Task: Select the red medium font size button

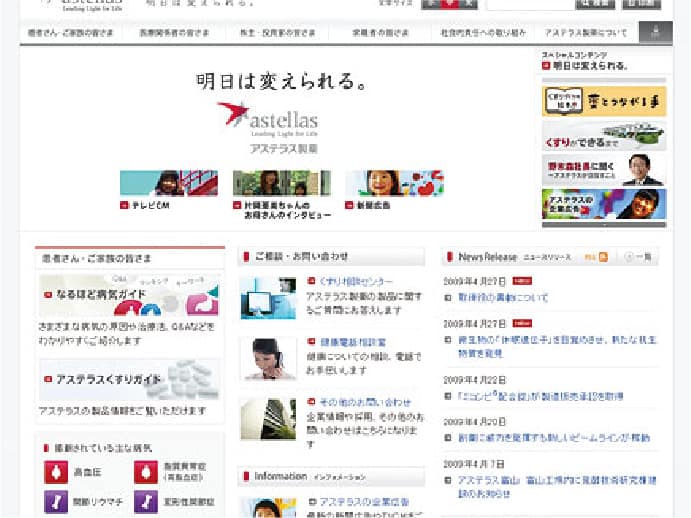Action: (x=450, y=4)
